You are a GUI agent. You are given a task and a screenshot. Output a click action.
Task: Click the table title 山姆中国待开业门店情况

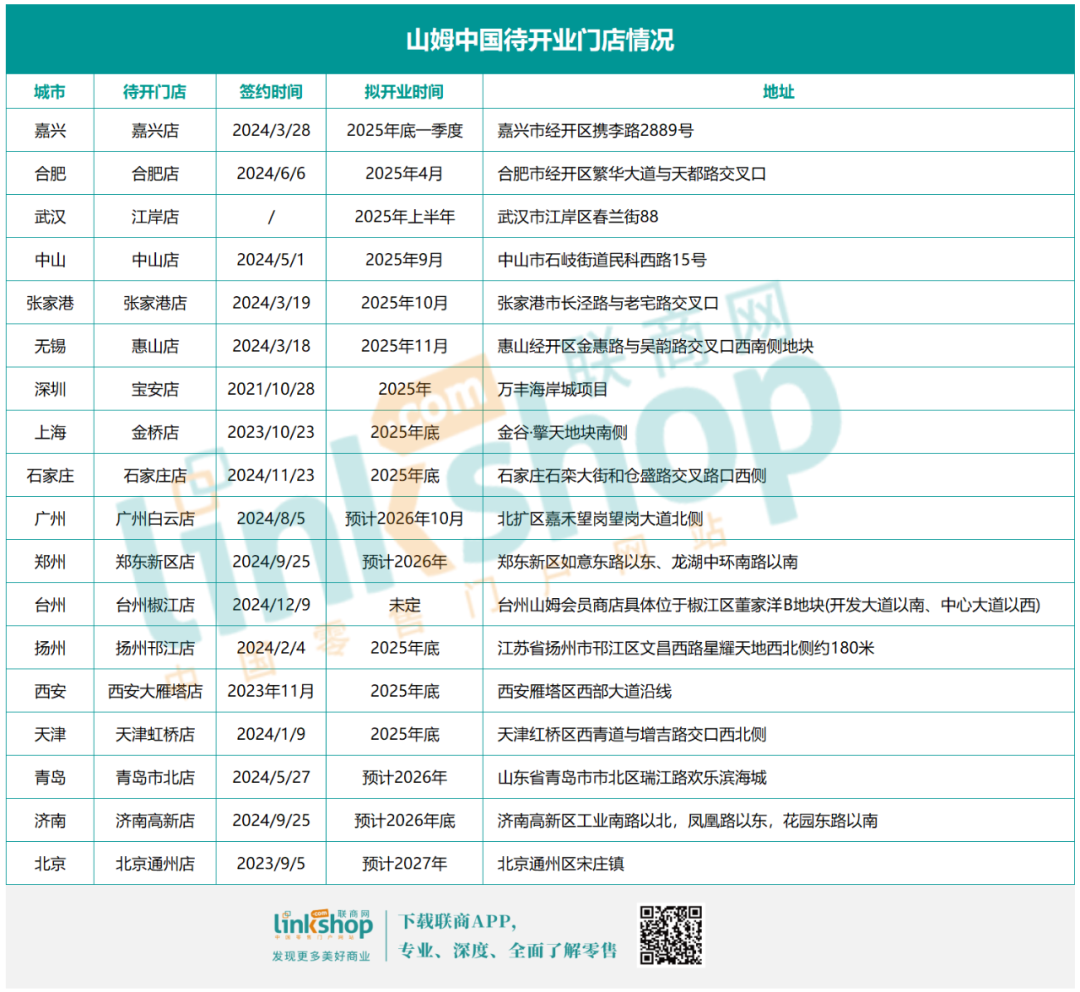pyautogui.click(x=540, y=40)
